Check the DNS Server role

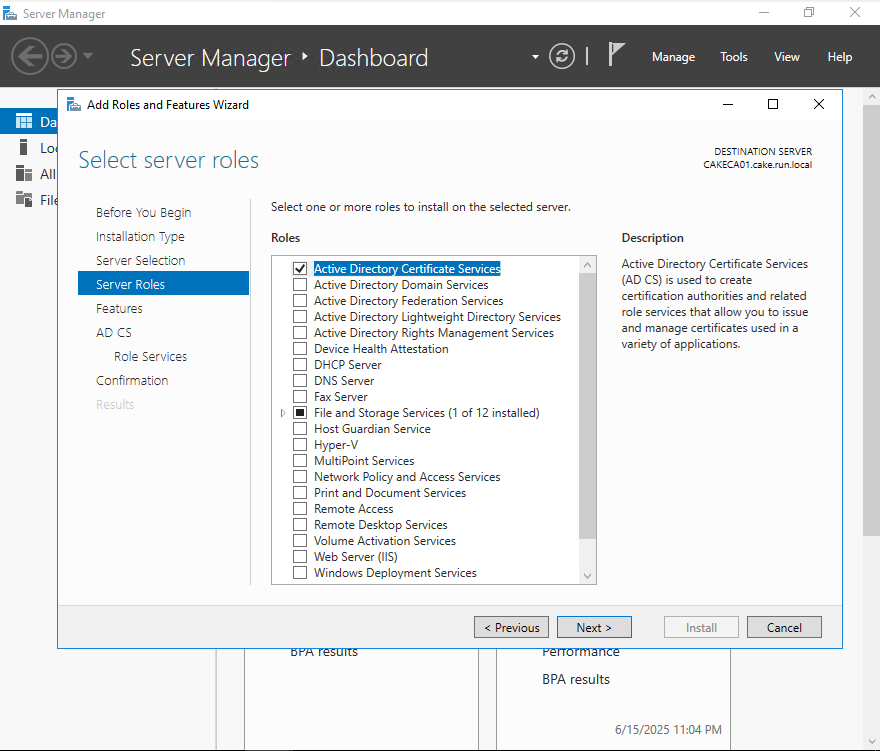point(300,381)
